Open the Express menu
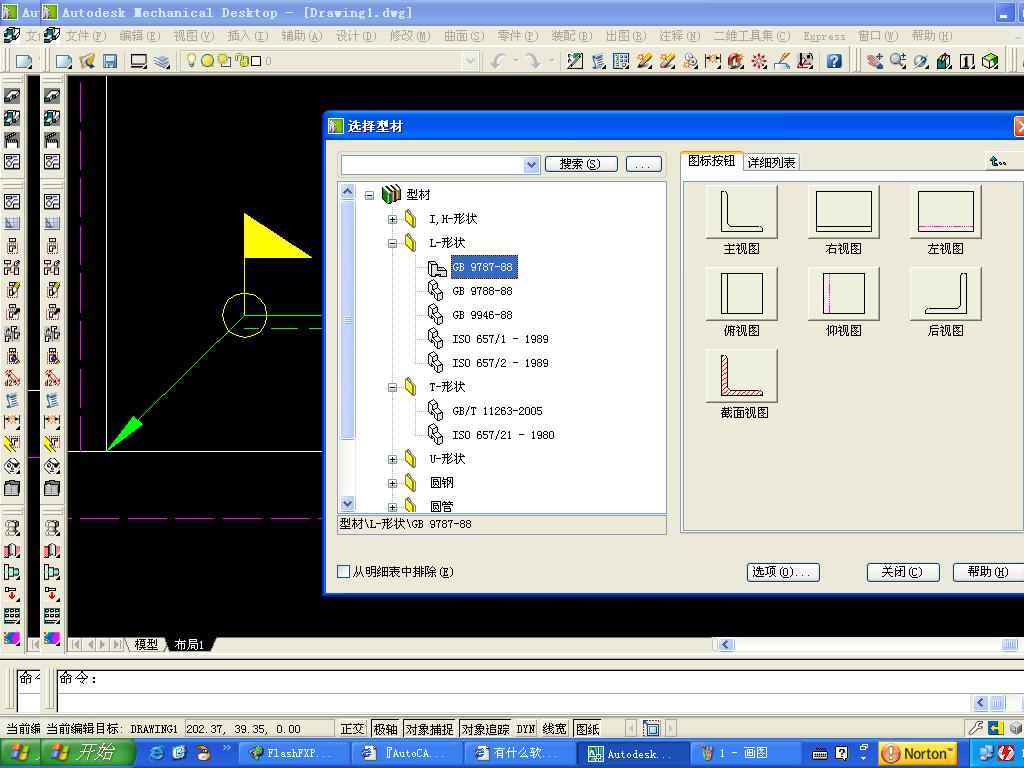This screenshot has height=768, width=1024. (824, 37)
